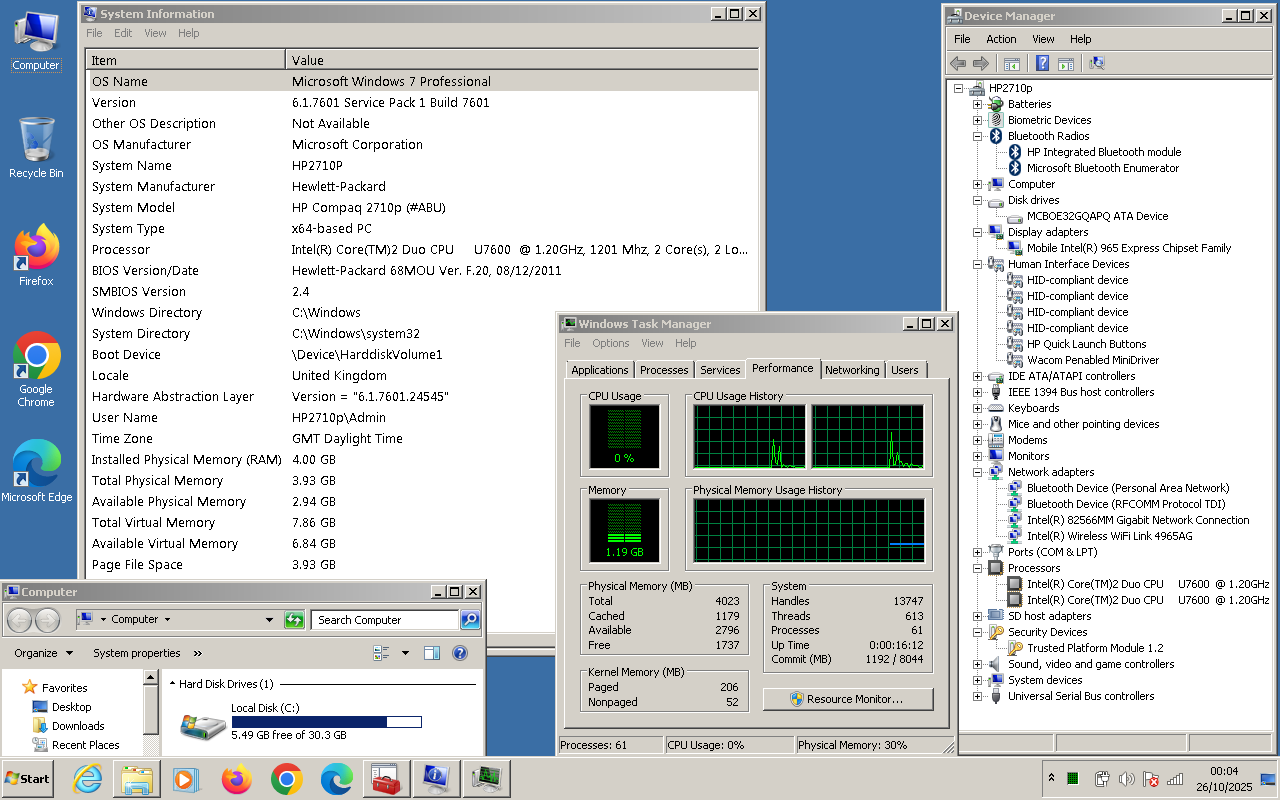Screen dimensions: 1280x800
Task: Click the Device Manager blue Help icon
Action: coord(1042,64)
